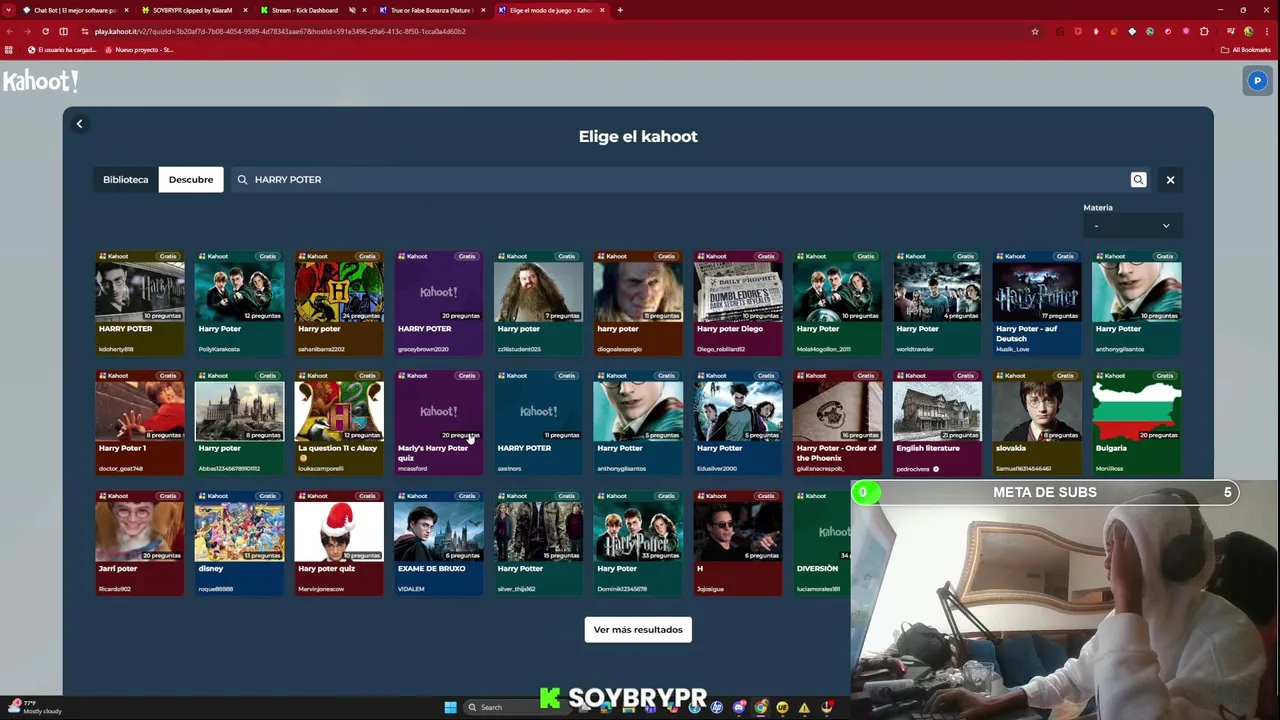Select the H kahoot by Jojosigua

(738, 543)
